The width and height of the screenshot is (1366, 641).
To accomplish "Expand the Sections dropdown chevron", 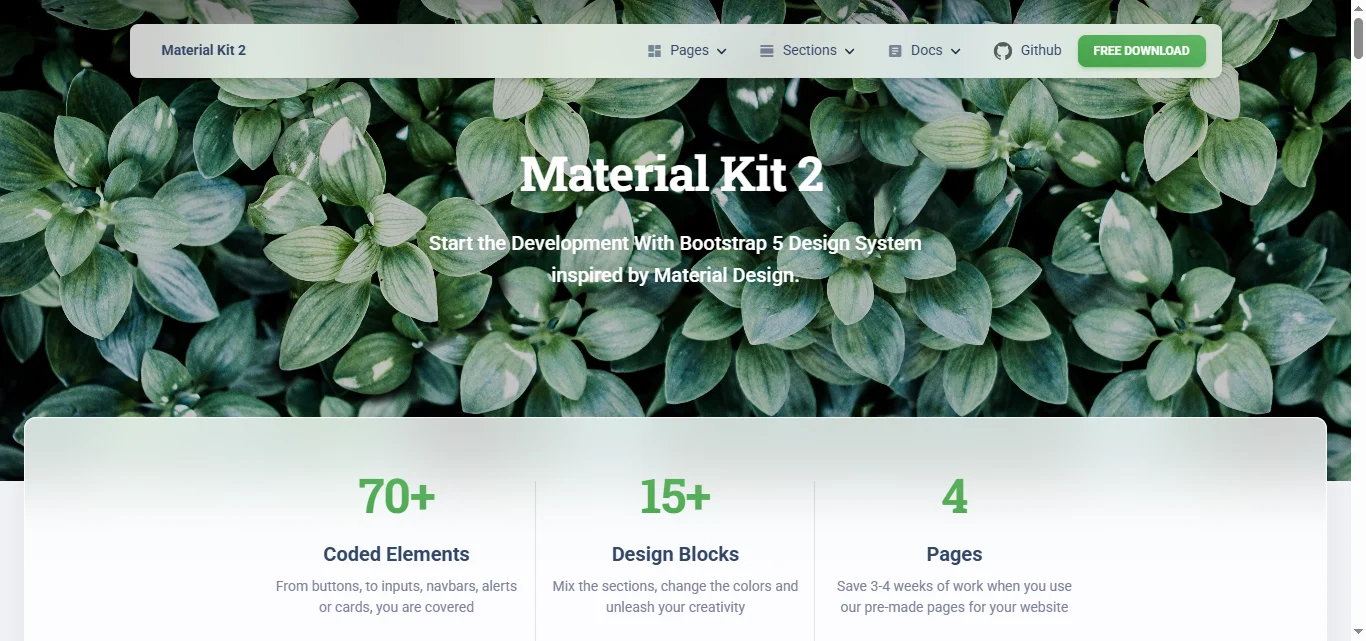I will coord(849,51).
